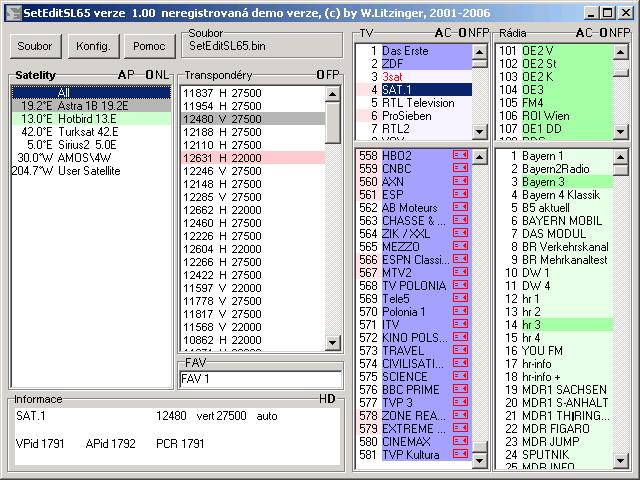Click the red icon beside SCIENCE
Viewport: 640px width, 480px height.
(x=460, y=376)
